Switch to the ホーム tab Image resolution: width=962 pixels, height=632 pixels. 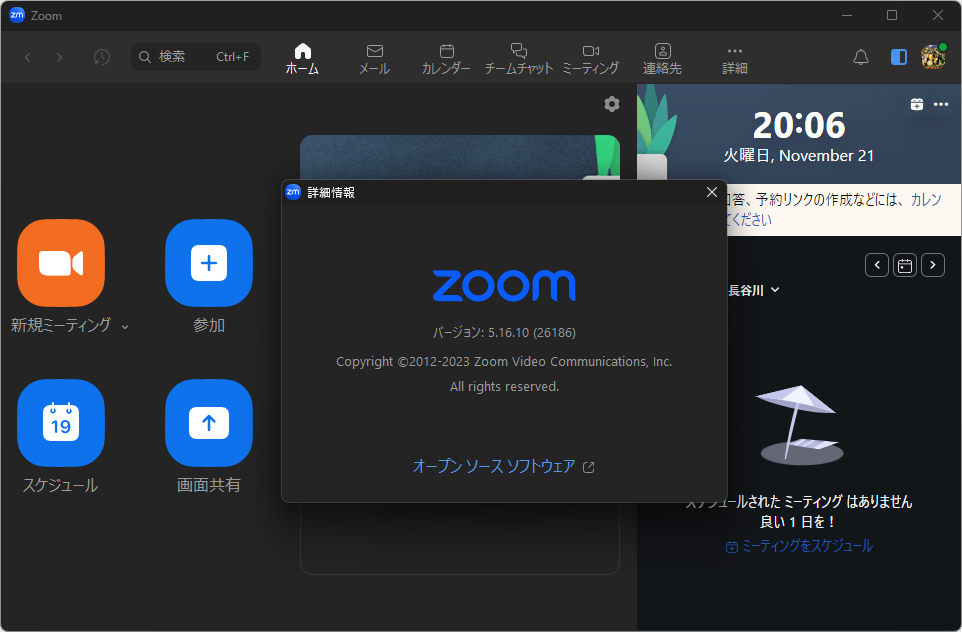pyautogui.click(x=302, y=57)
